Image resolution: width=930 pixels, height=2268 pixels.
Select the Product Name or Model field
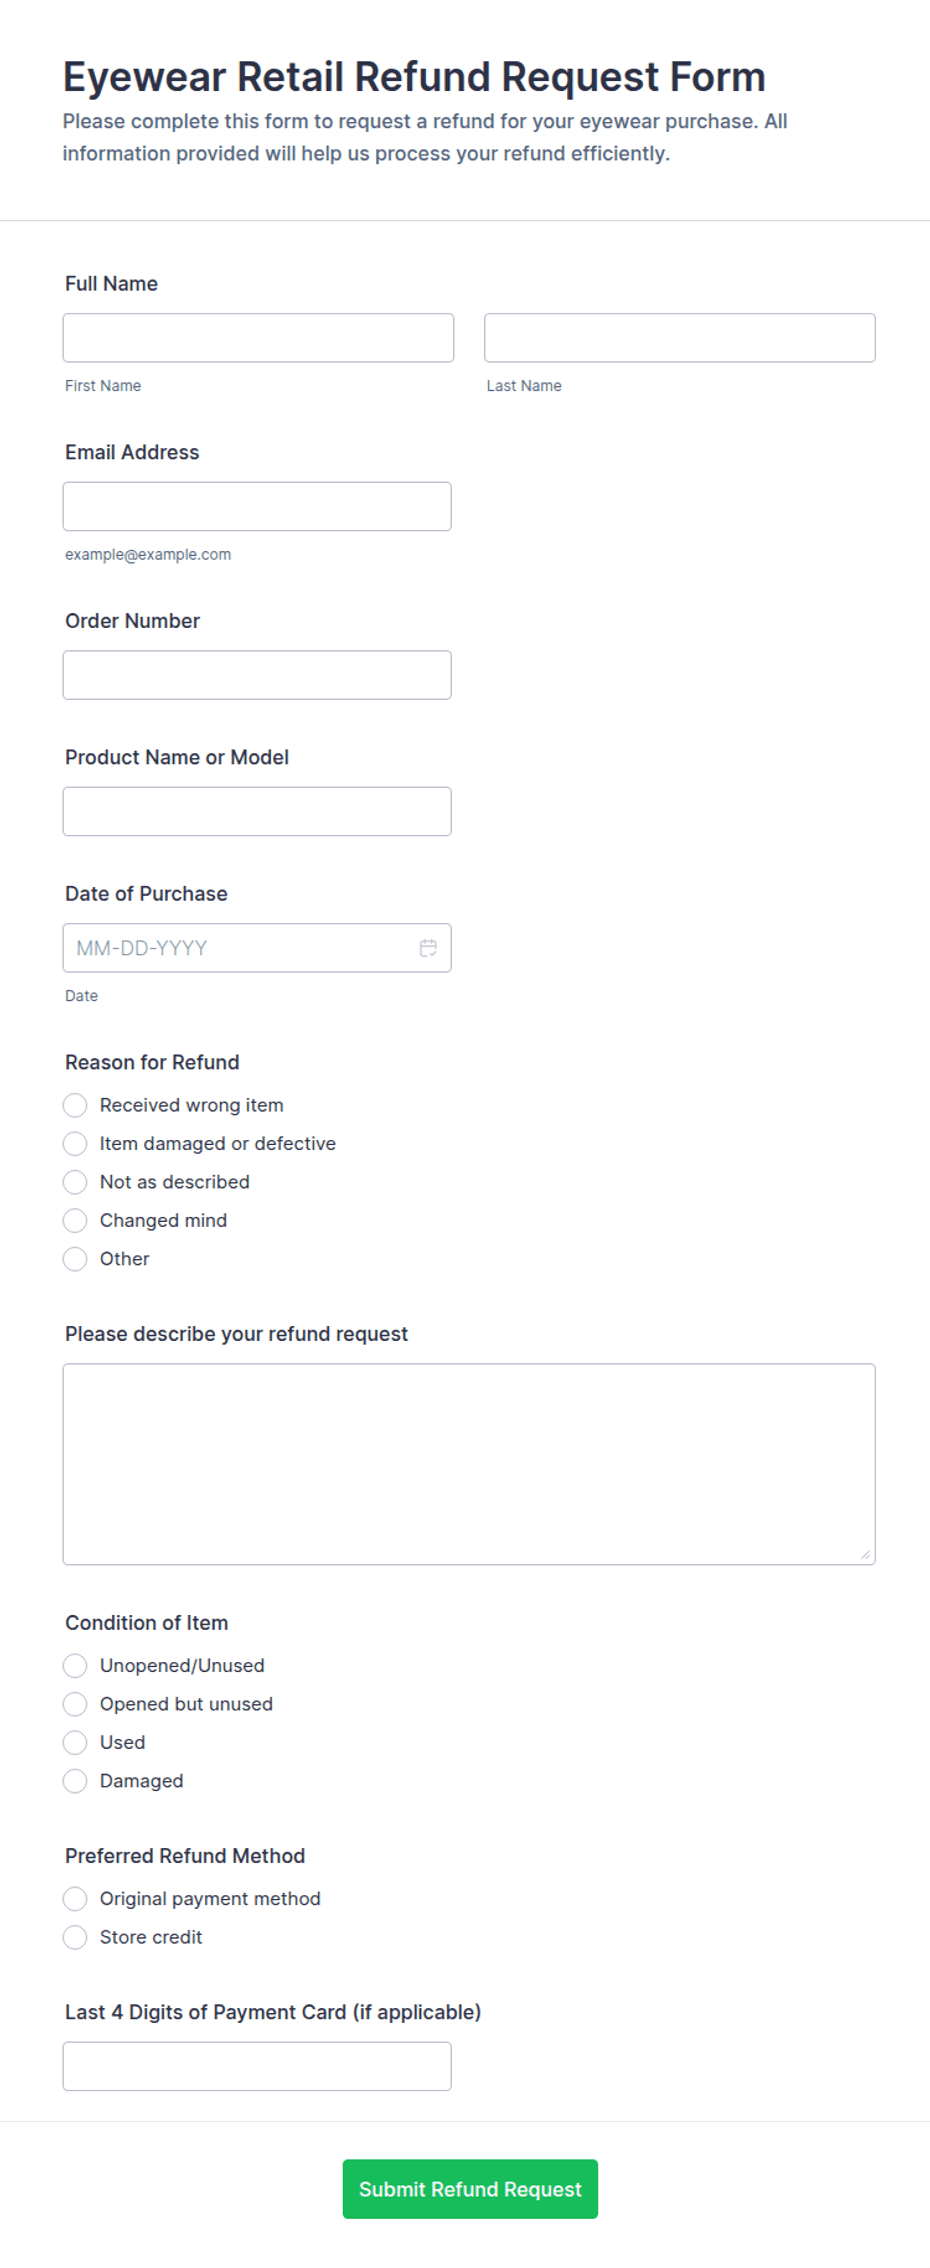click(257, 811)
